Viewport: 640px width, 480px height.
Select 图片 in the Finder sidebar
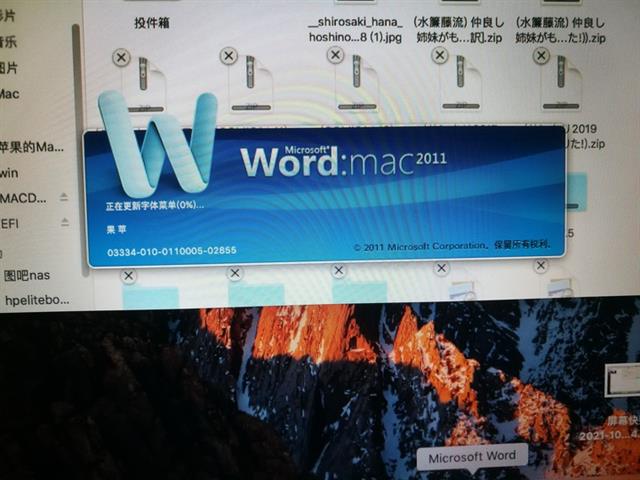[x=8, y=68]
